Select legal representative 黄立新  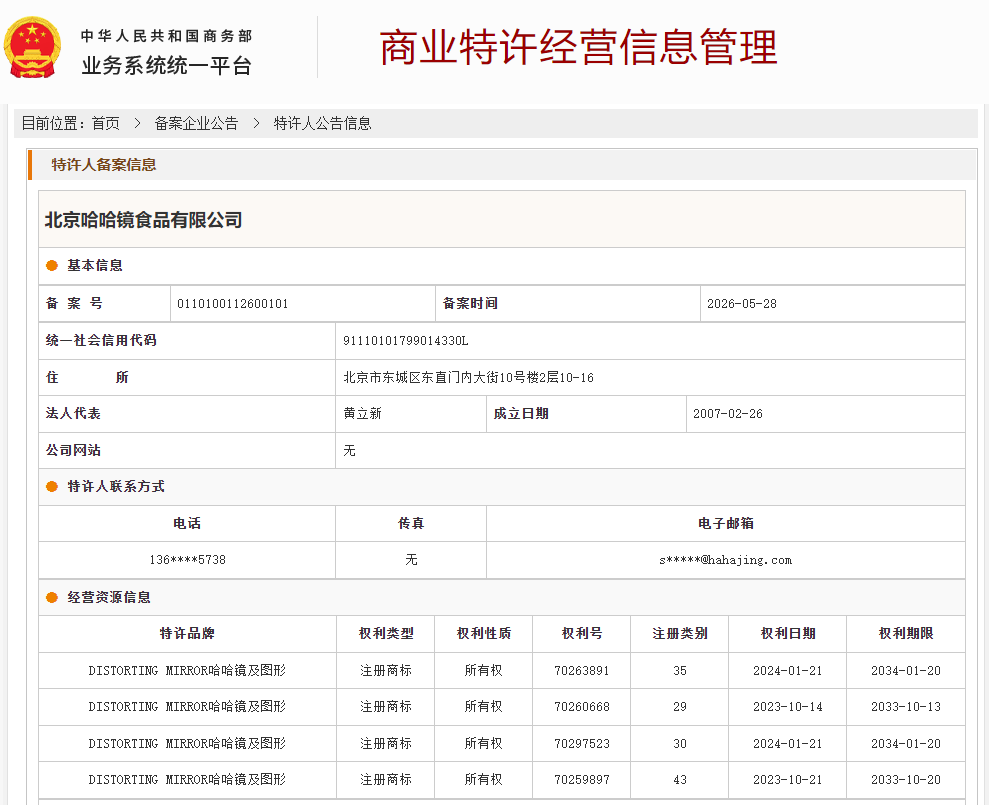(x=363, y=413)
